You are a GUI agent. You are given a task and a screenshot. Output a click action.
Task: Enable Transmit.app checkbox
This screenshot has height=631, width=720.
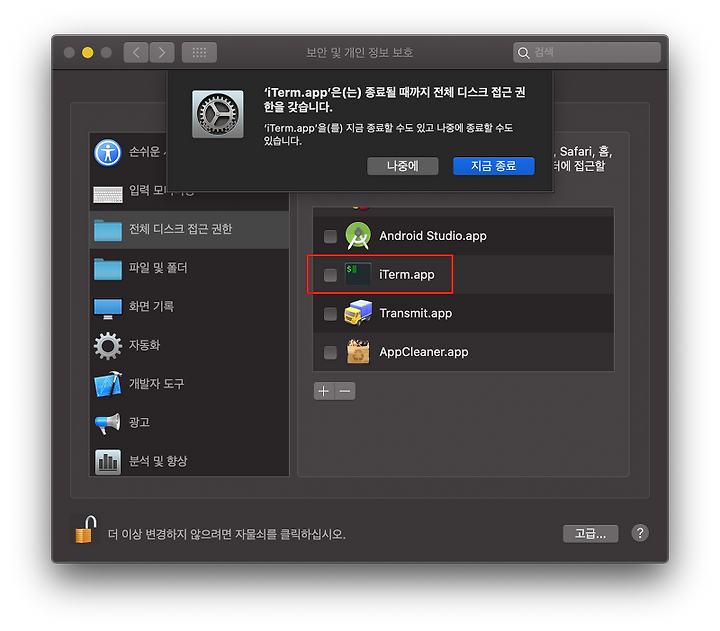(x=330, y=314)
